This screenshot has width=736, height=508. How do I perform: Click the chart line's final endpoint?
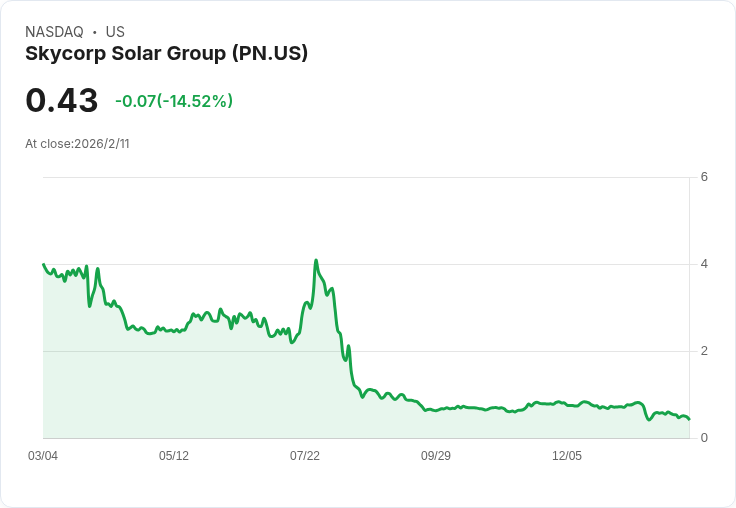pos(689,419)
